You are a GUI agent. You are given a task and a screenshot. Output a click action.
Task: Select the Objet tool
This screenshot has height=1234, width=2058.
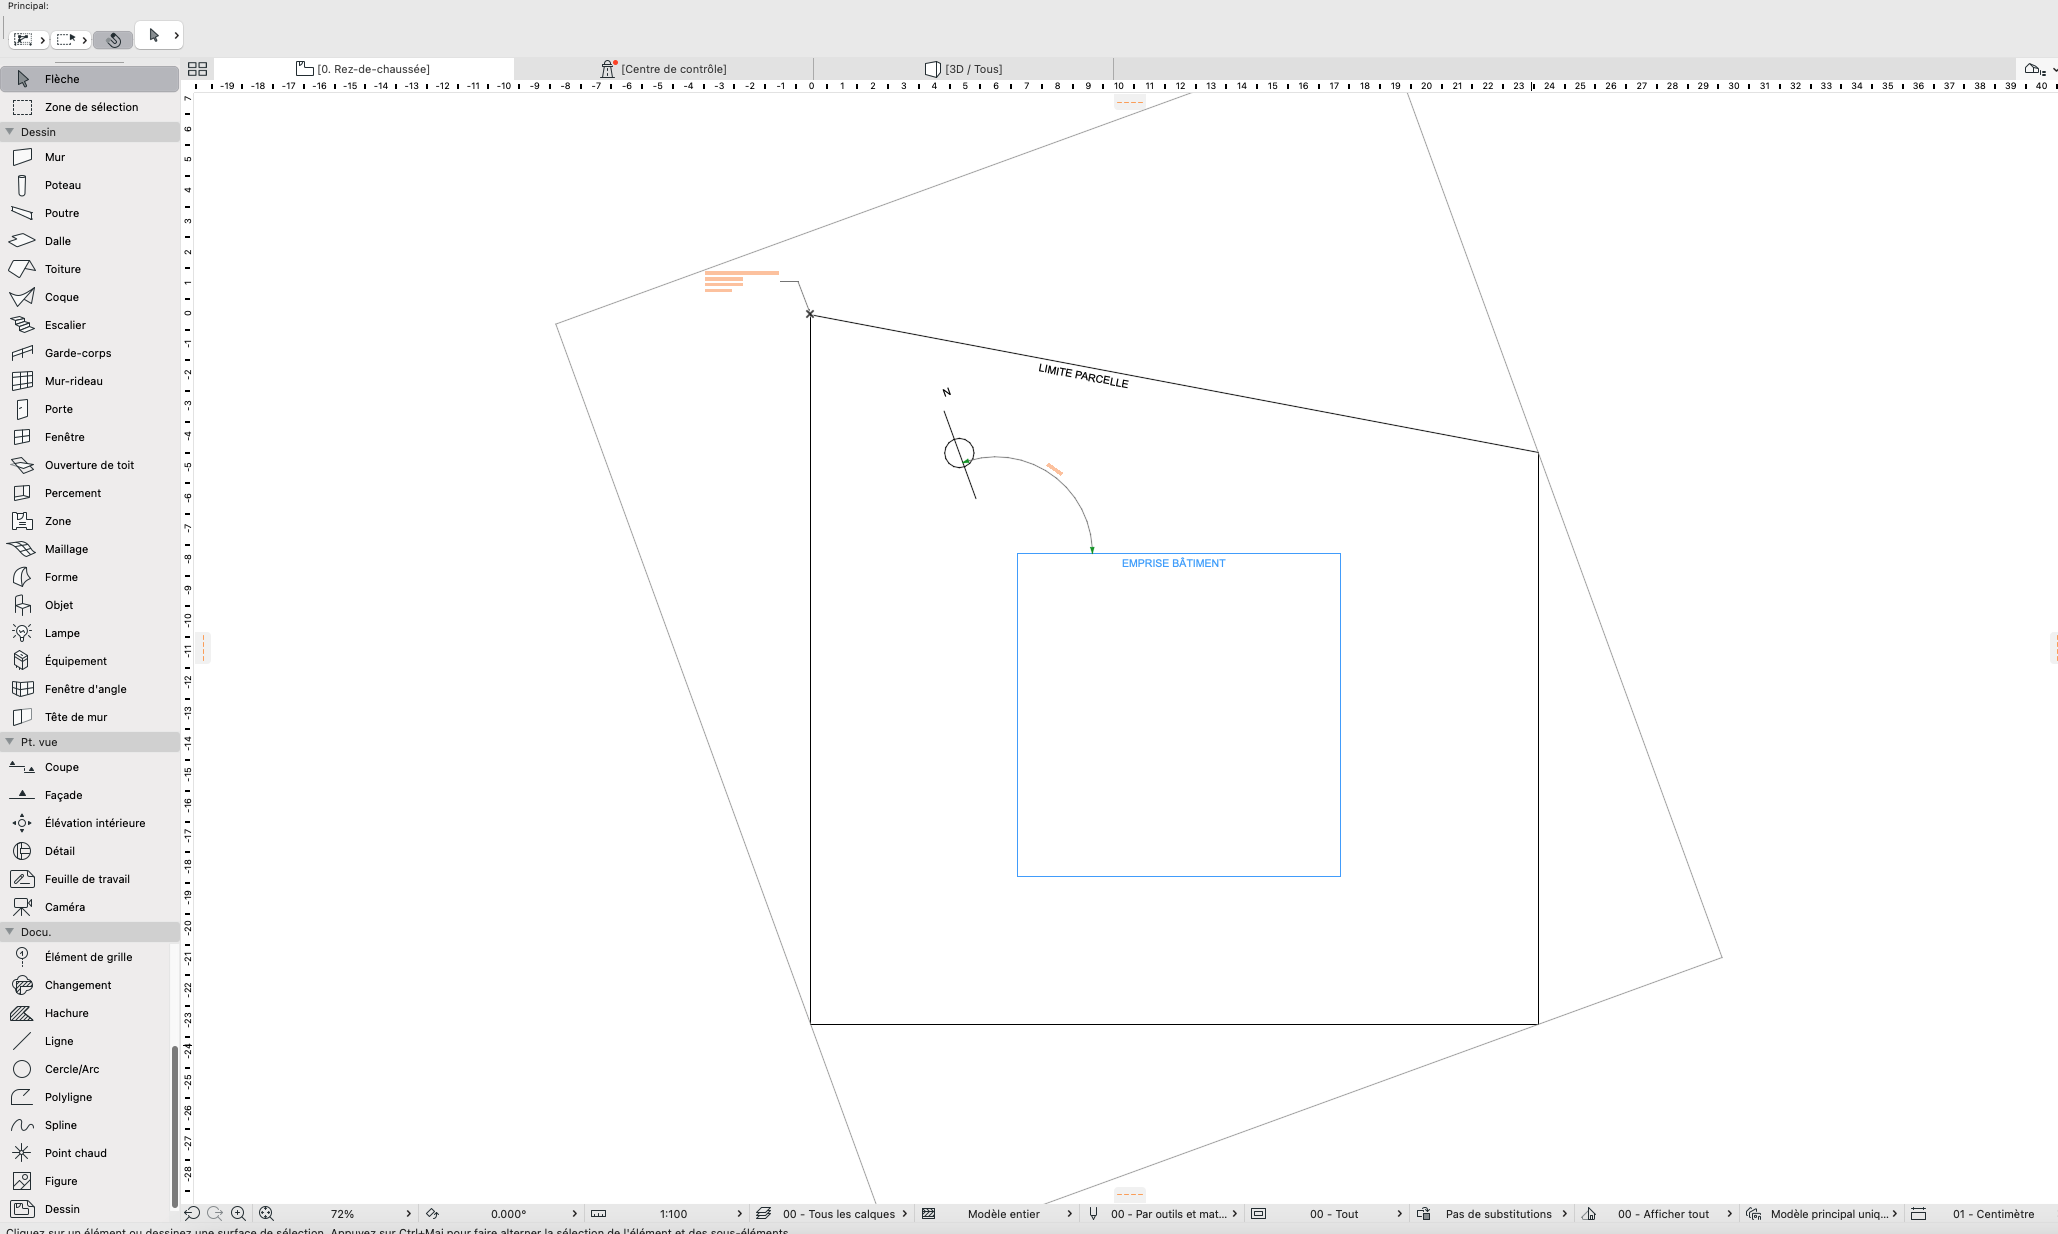pos(90,605)
